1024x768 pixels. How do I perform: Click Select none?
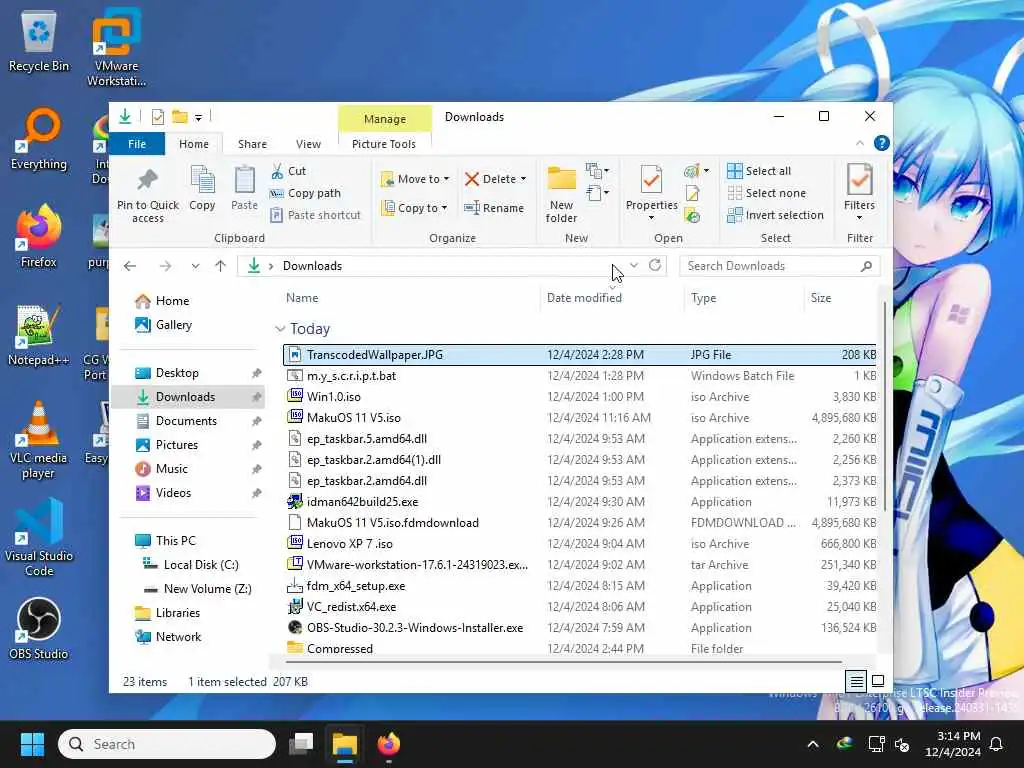(x=767, y=193)
